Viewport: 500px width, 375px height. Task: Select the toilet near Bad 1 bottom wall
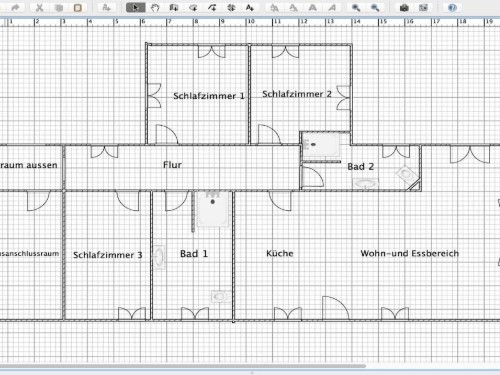pyautogui.click(x=220, y=296)
